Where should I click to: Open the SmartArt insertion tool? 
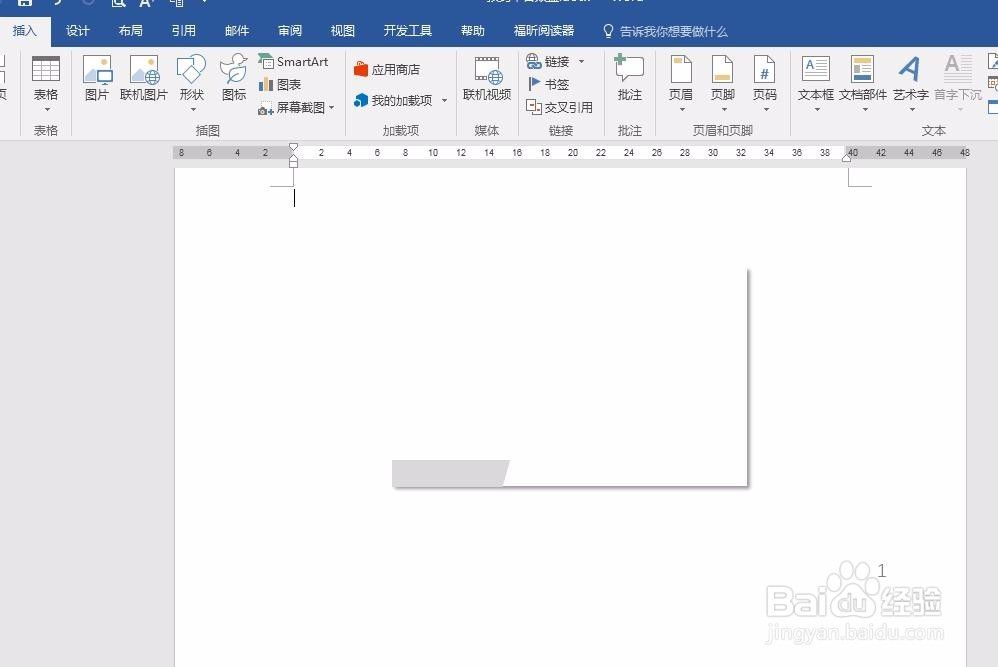(x=295, y=61)
